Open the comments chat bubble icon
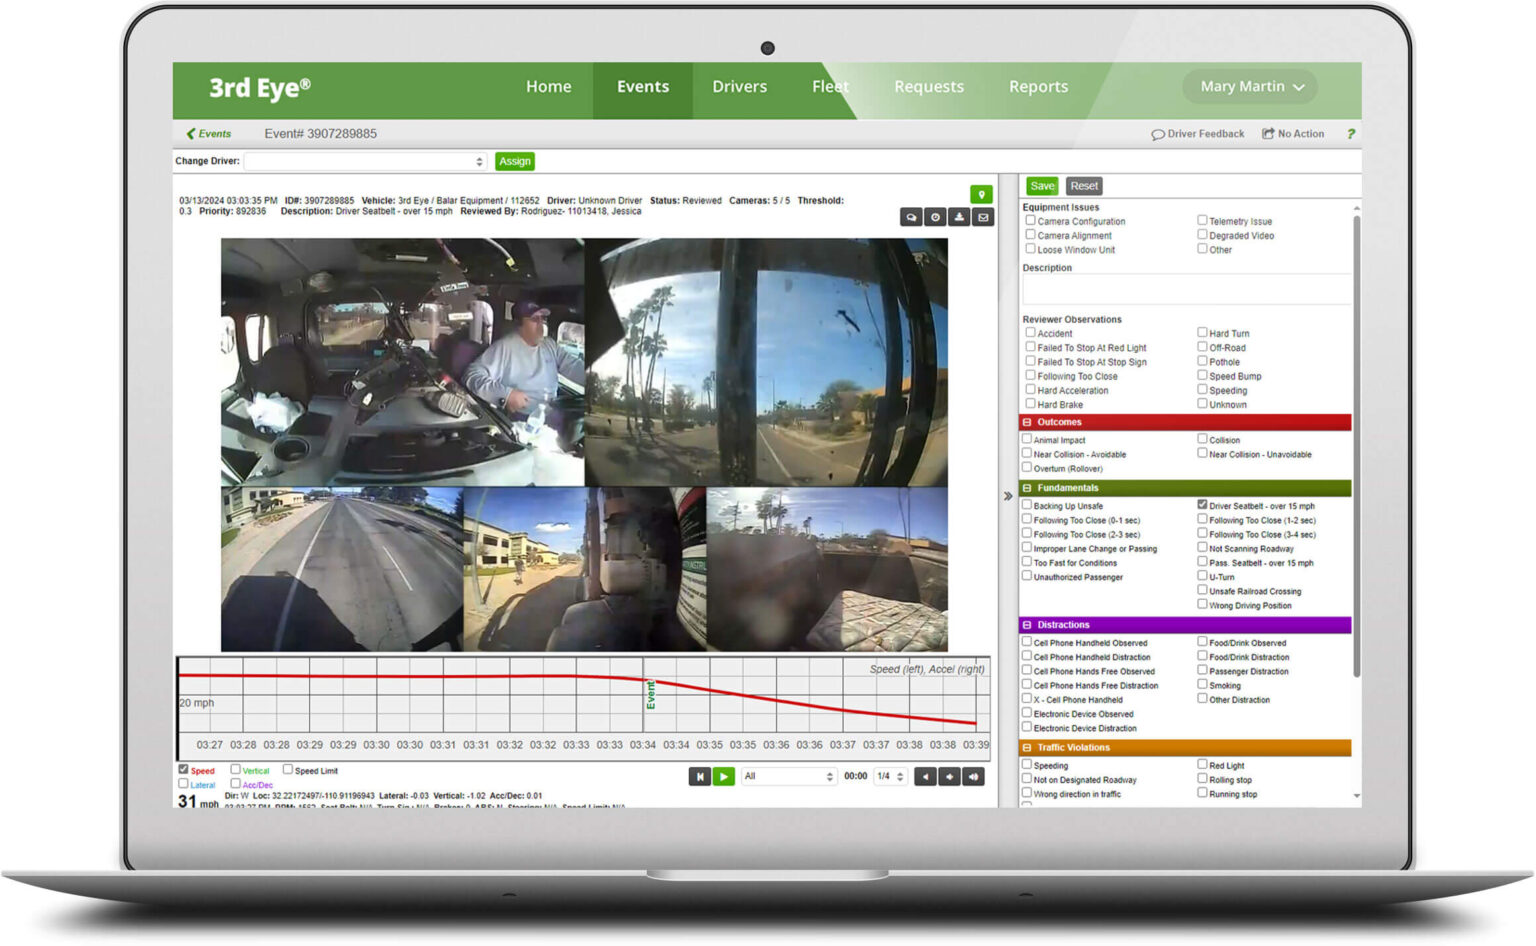 point(911,217)
